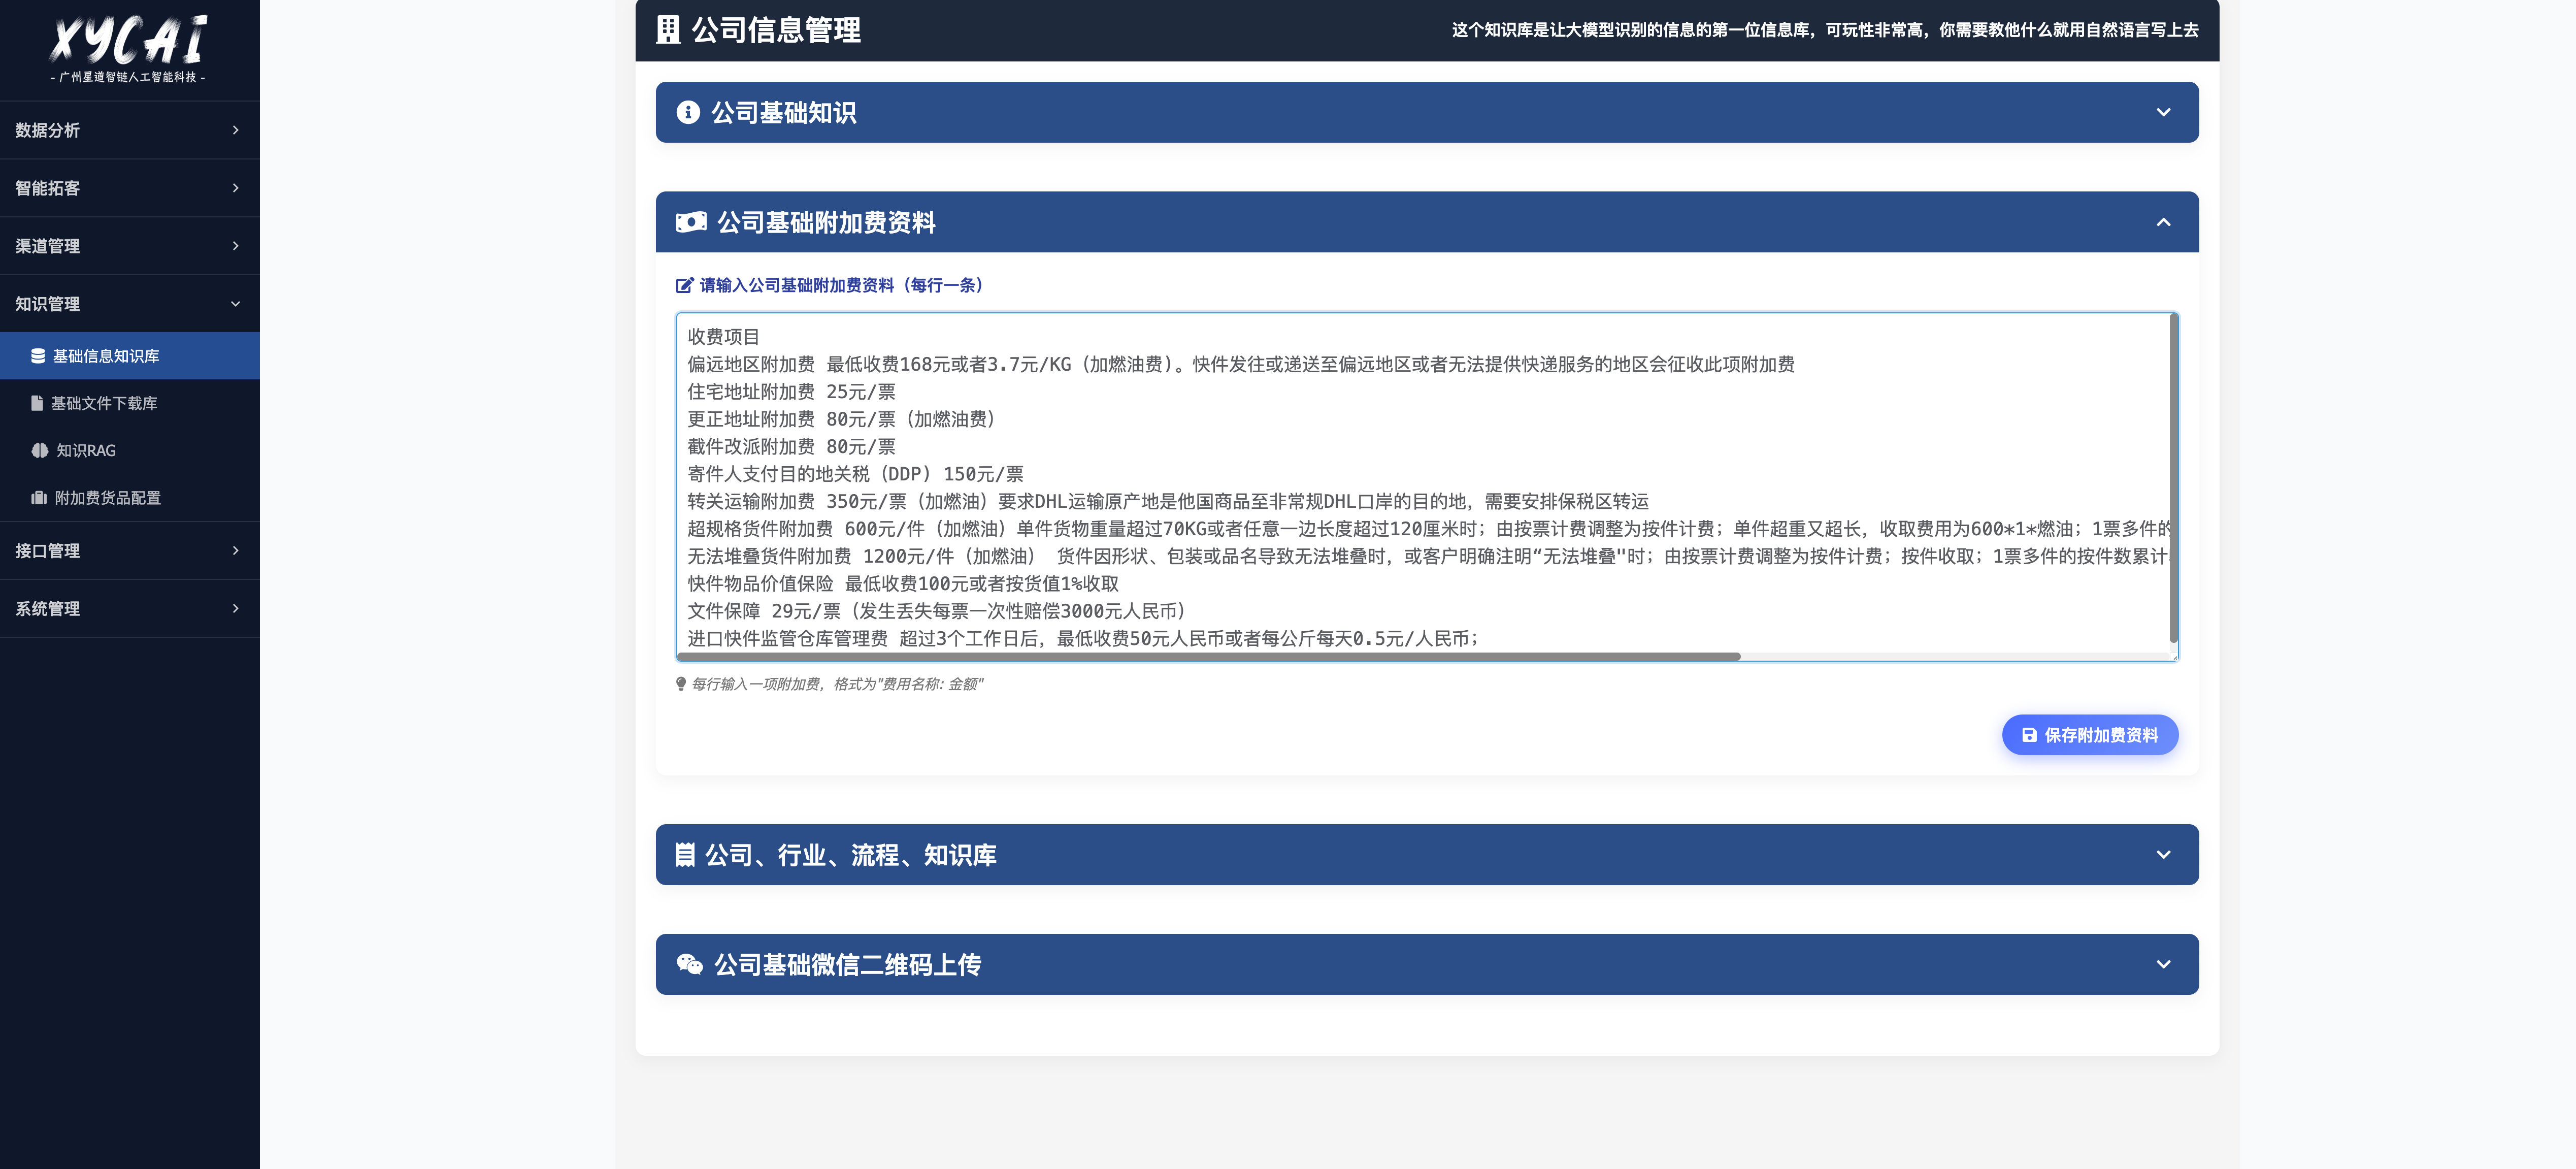Click the database icon of 基础信息知识库
This screenshot has width=2576, height=1169.
click(38, 356)
